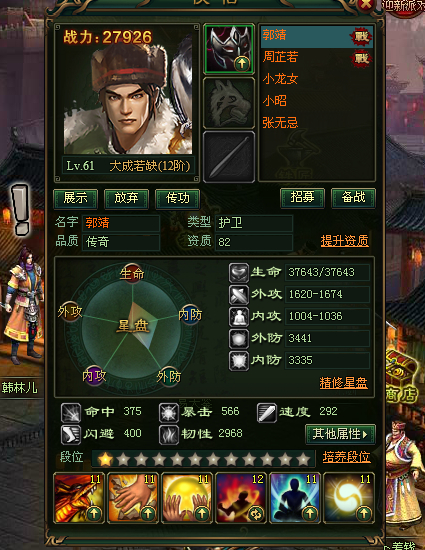Click the 培养段位 link
425x550 pixels.
tap(346, 457)
